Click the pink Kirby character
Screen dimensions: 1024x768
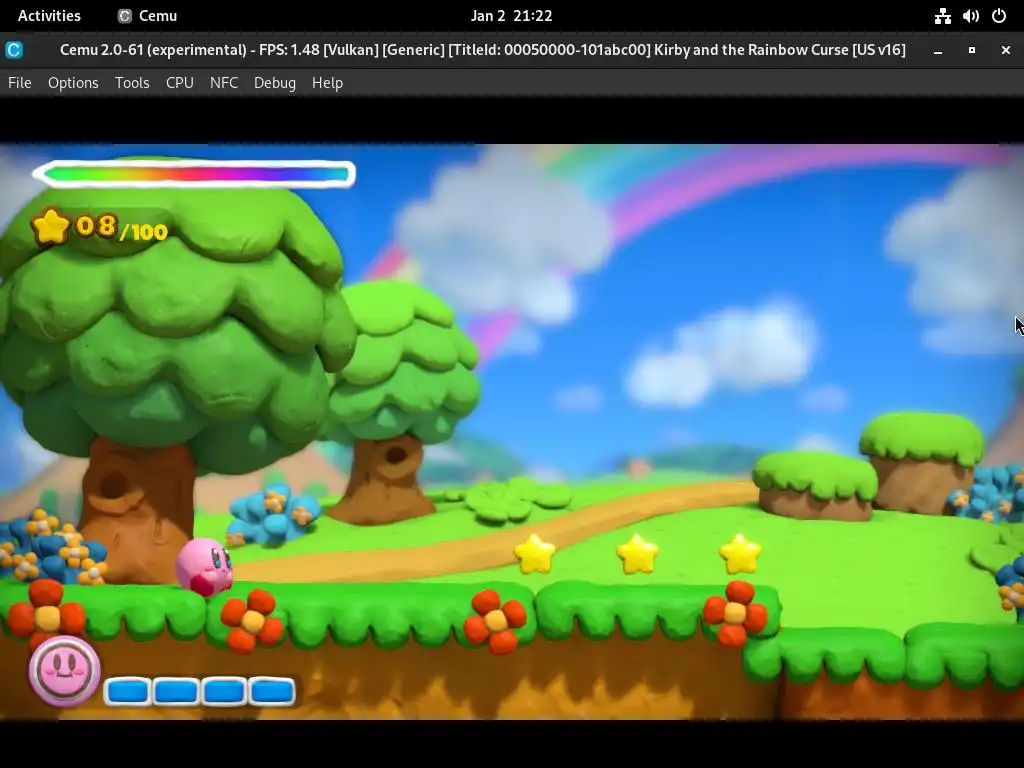coord(204,566)
